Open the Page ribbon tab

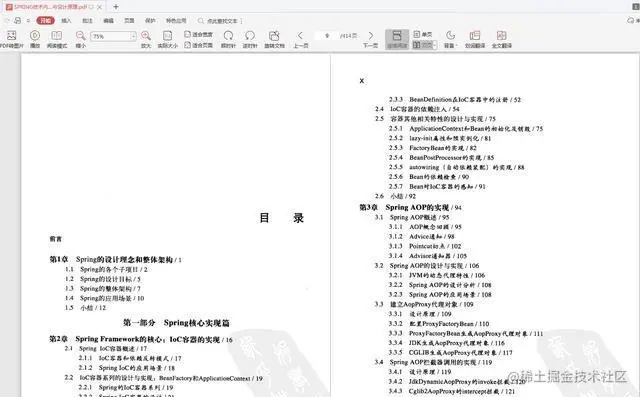tap(129, 20)
